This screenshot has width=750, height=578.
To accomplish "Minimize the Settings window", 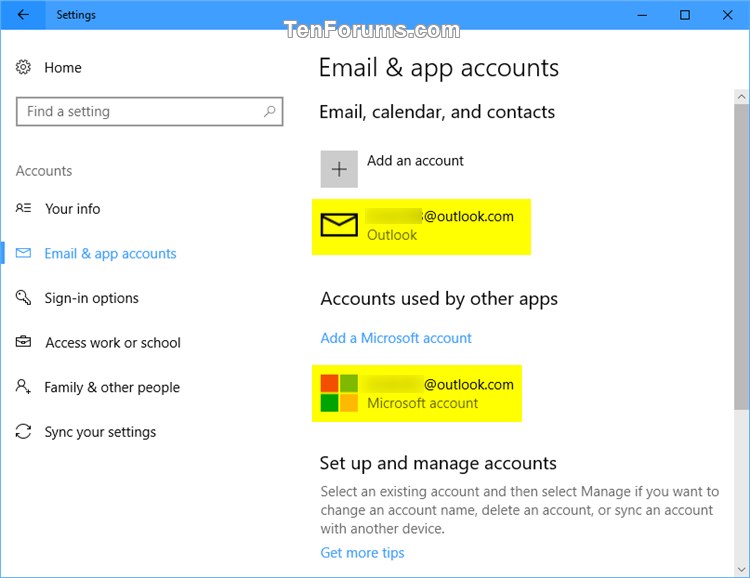I will (642, 15).
